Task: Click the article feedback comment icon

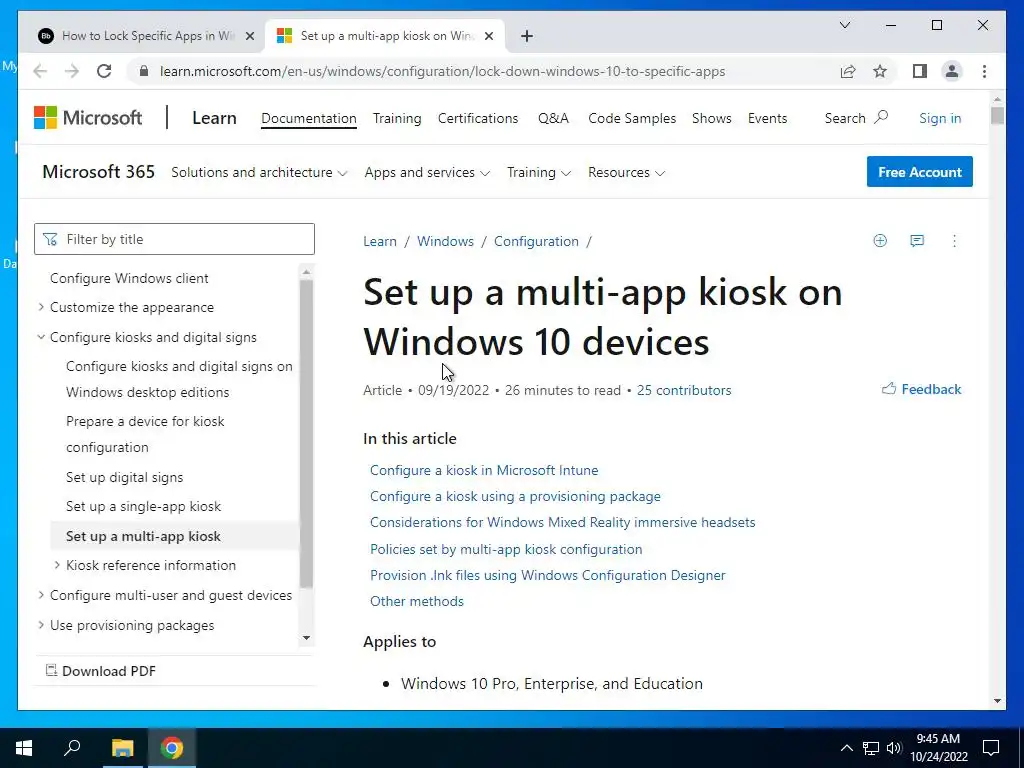Action: pos(917,241)
